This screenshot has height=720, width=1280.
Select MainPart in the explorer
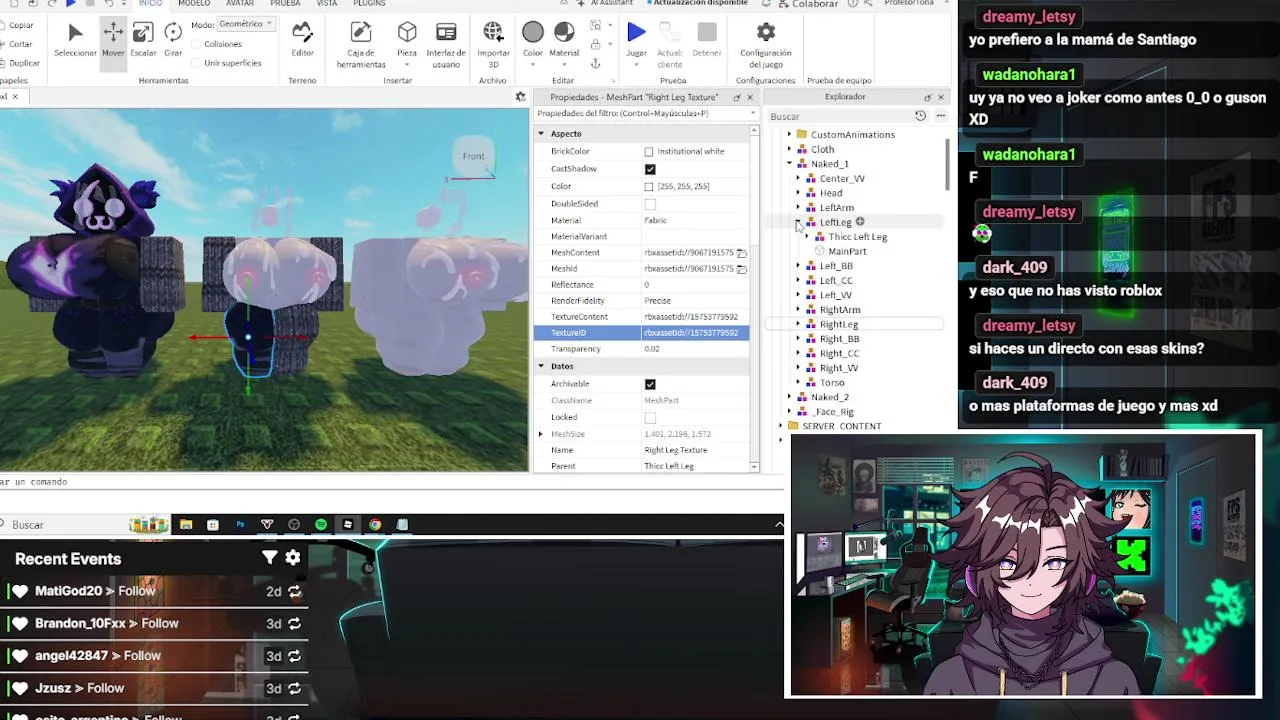coord(847,252)
